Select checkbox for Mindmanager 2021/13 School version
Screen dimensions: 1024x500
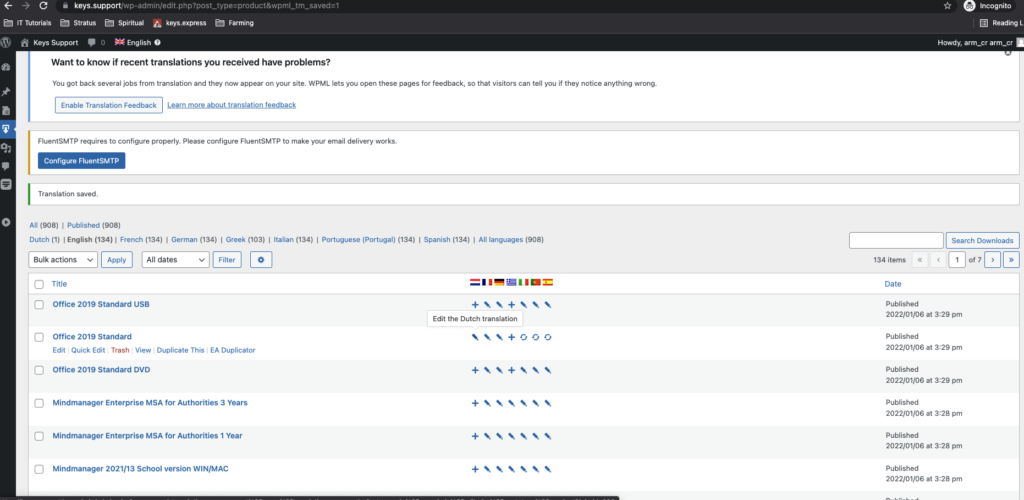coord(39,469)
